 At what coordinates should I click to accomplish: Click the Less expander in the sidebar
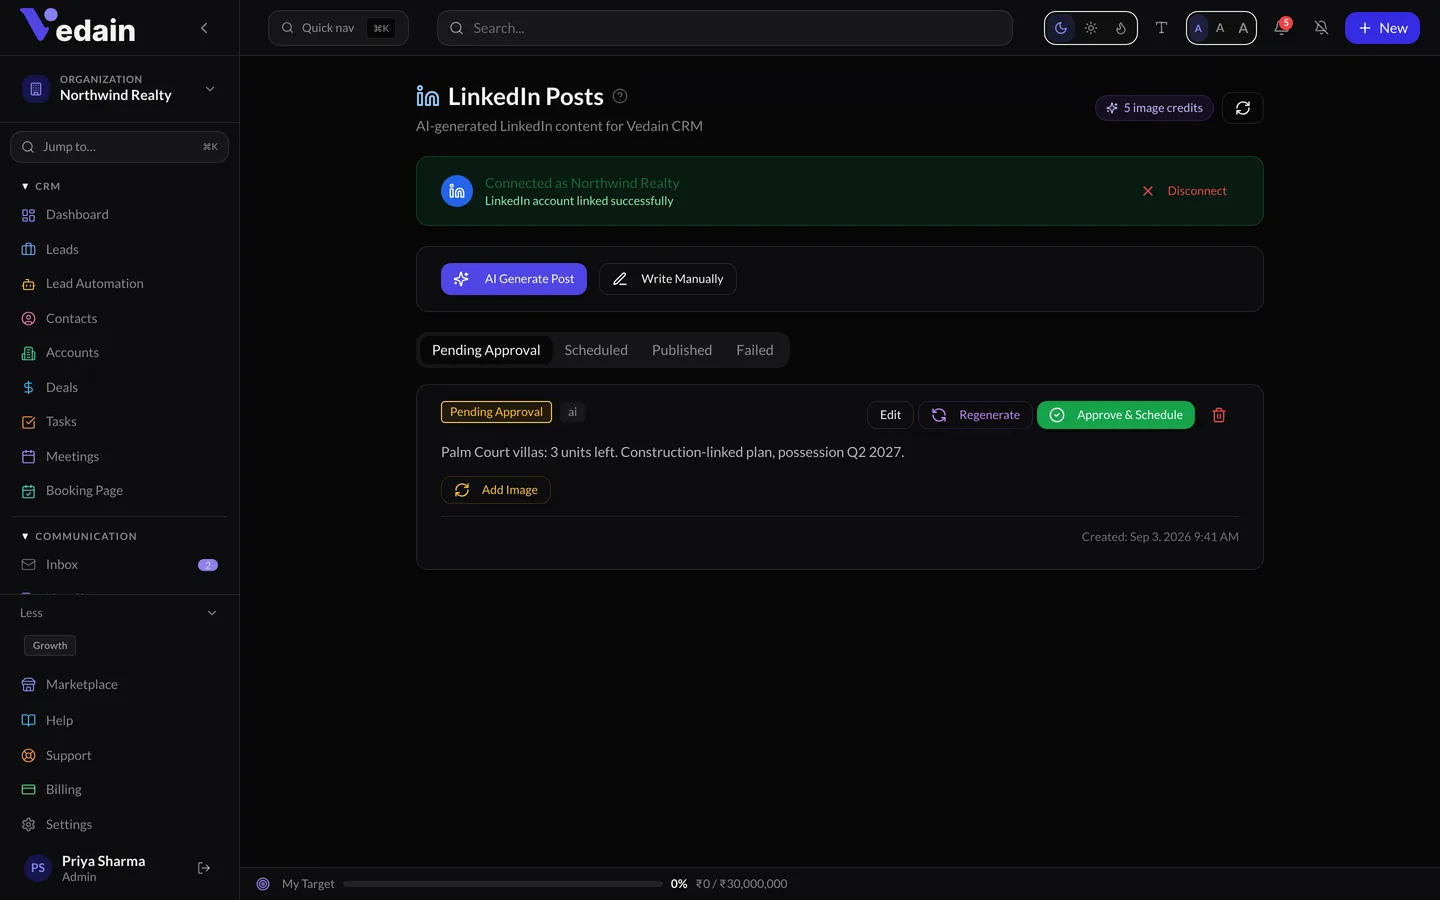[x=119, y=613]
